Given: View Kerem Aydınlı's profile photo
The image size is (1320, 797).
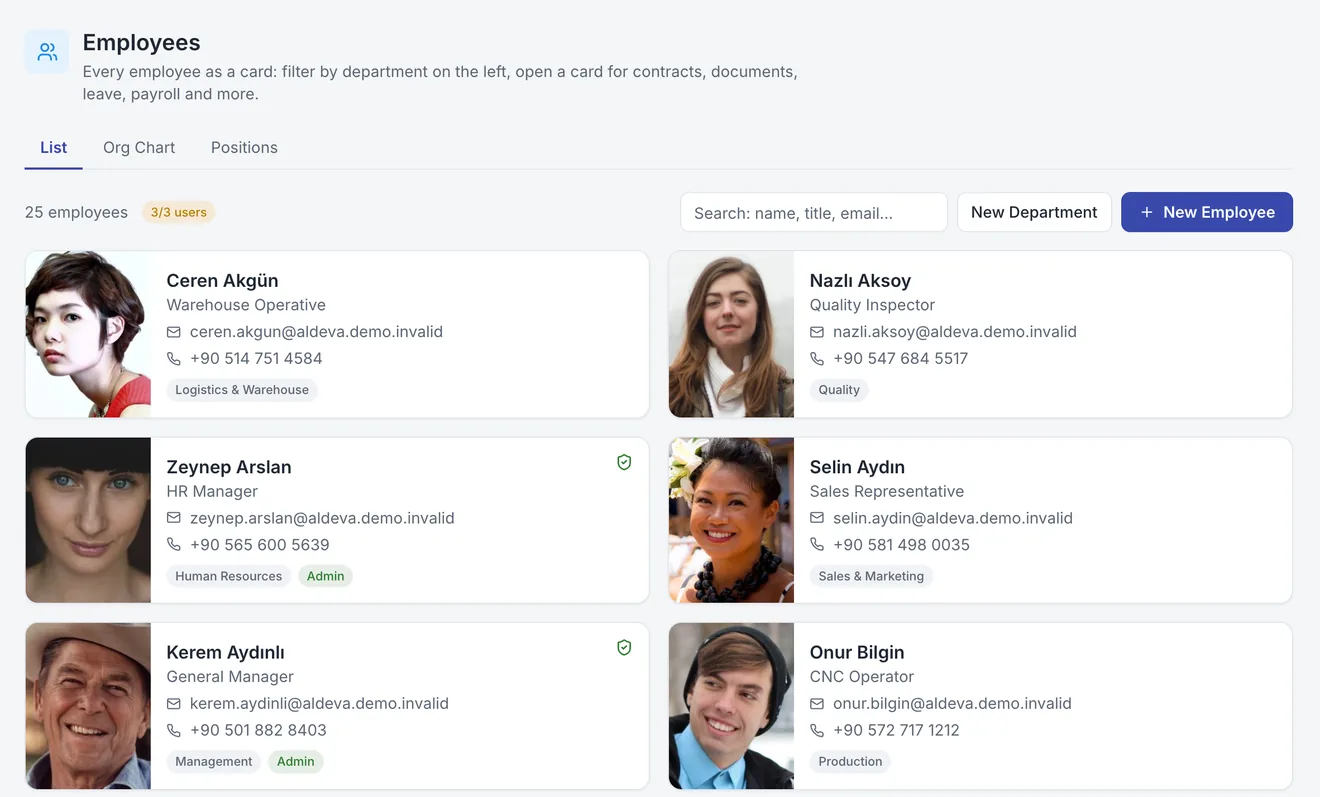Looking at the screenshot, I should point(88,706).
